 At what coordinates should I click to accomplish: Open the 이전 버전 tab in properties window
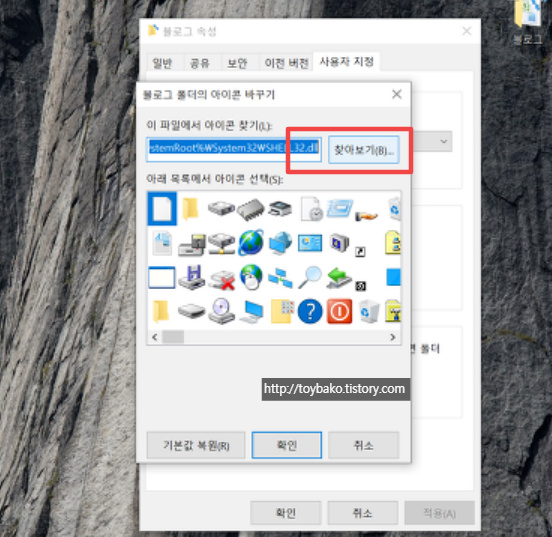click(286, 63)
